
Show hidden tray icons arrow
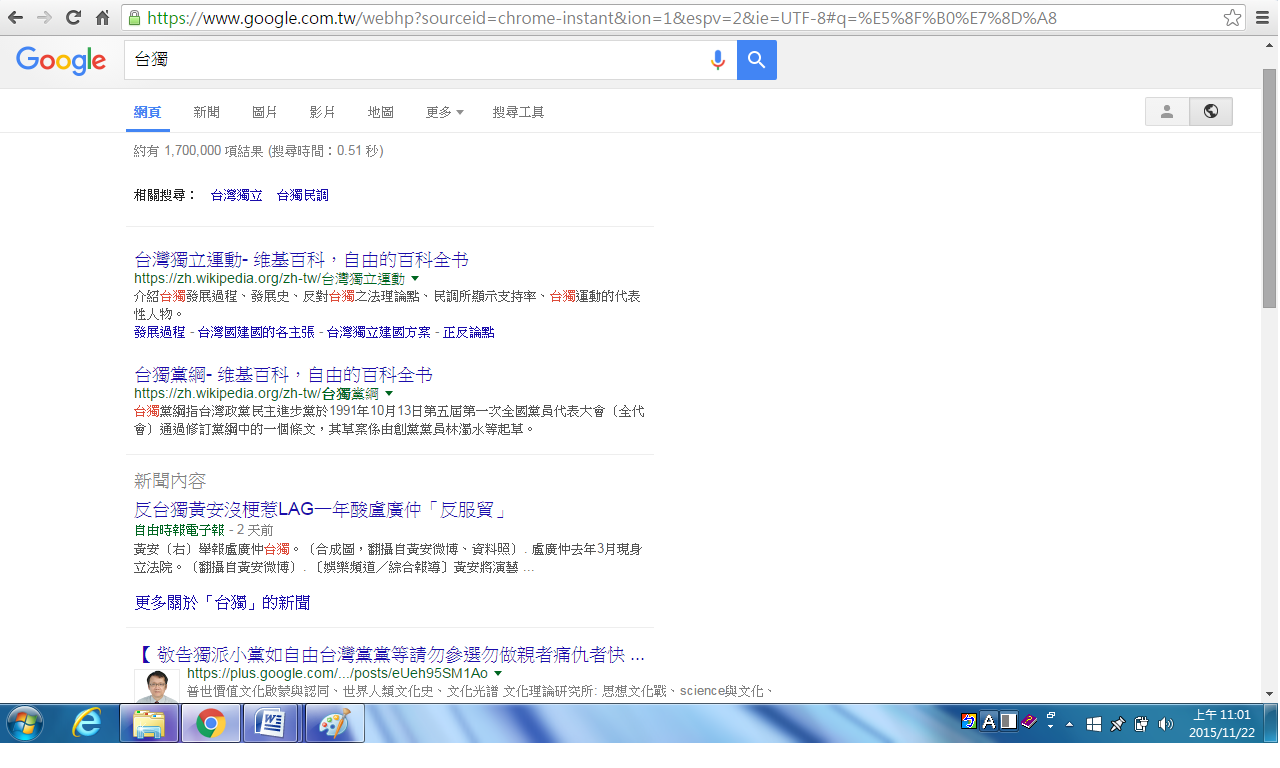coord(1069,723)
